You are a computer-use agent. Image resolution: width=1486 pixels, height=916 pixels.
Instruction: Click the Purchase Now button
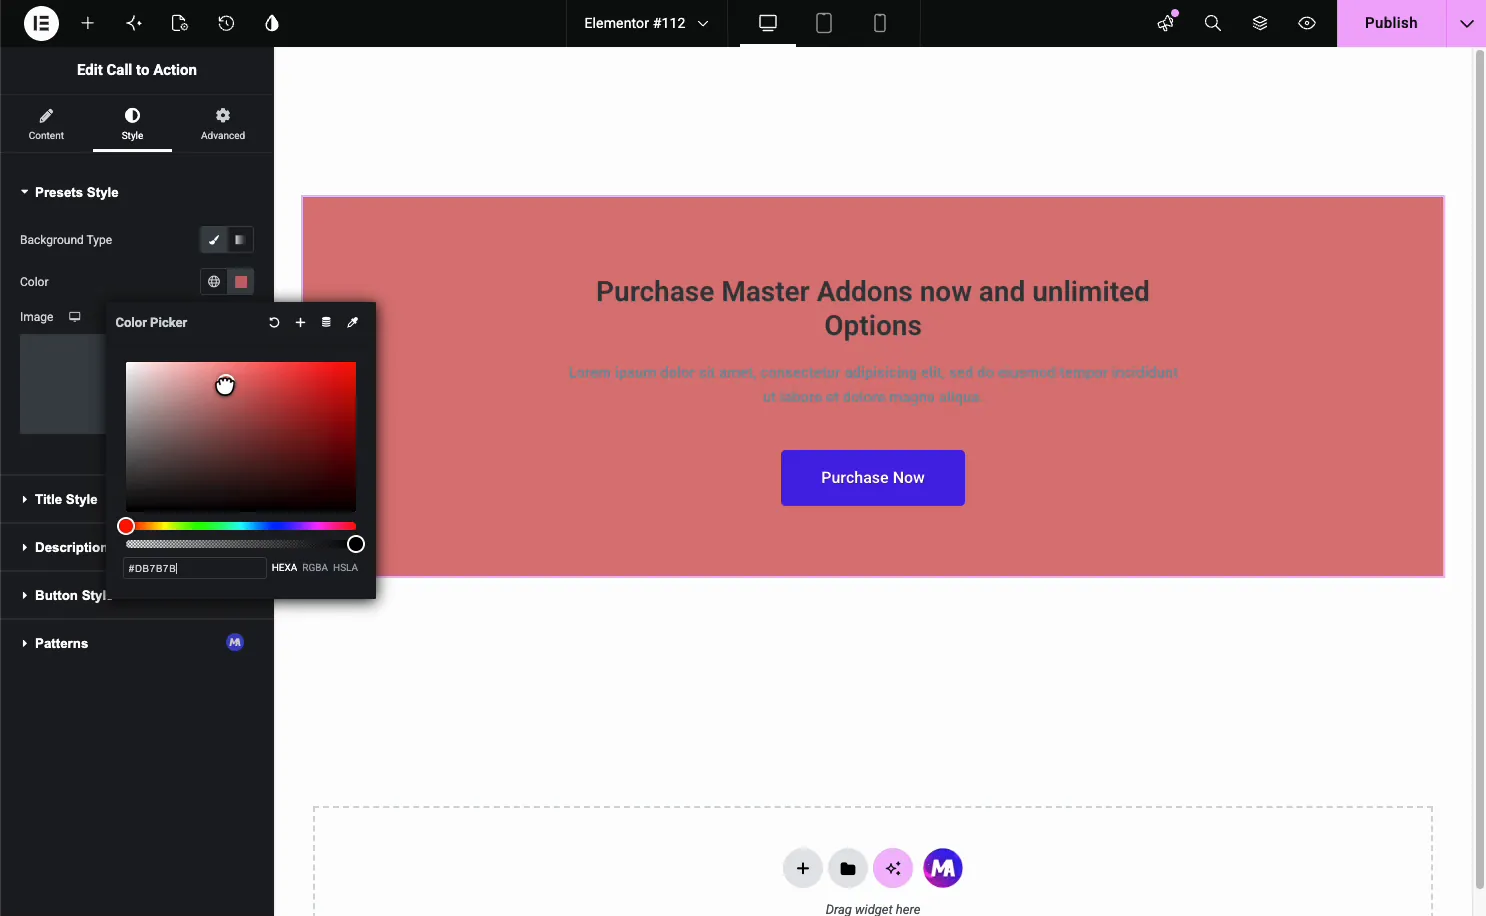[x=873, y=478]
